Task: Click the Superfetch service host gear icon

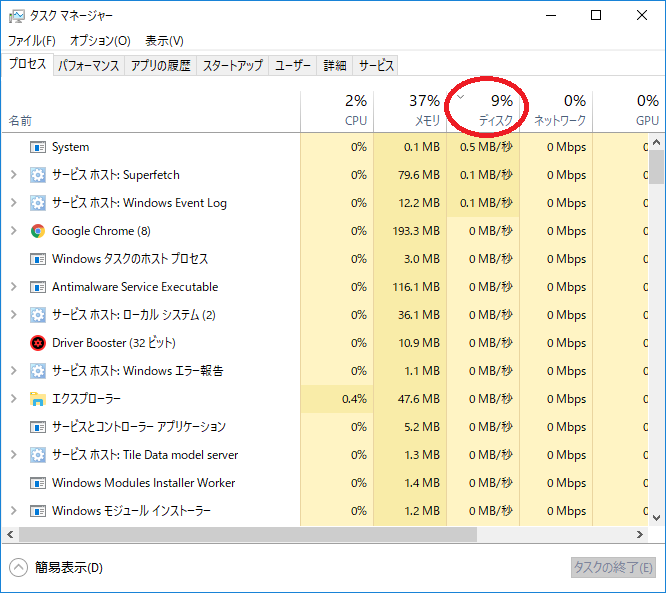Action: point(38,175)
